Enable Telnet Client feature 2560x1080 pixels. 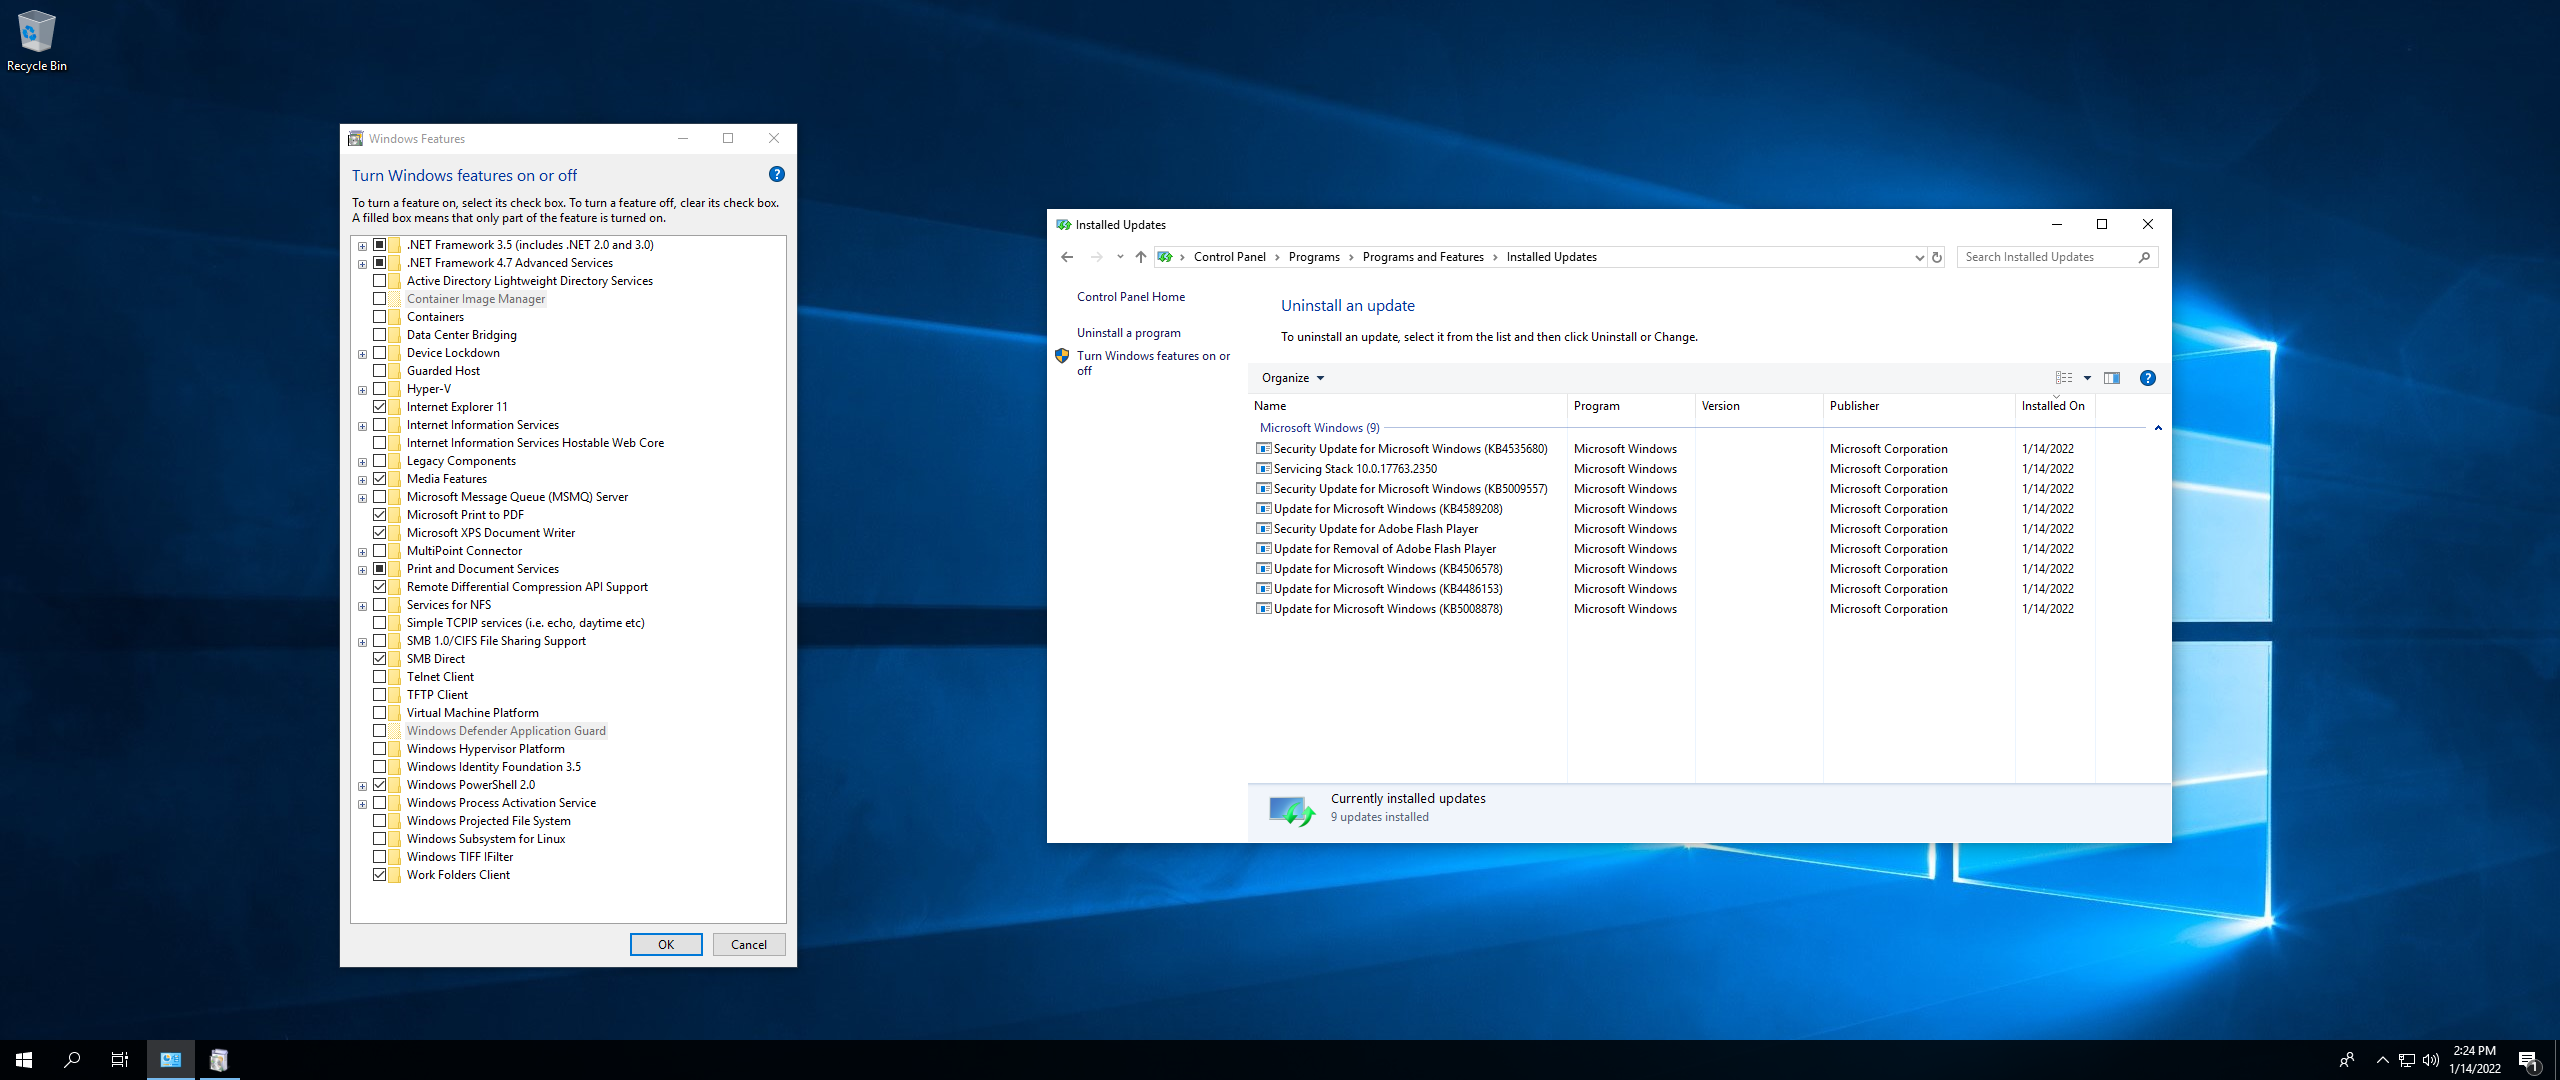point(380,677)
